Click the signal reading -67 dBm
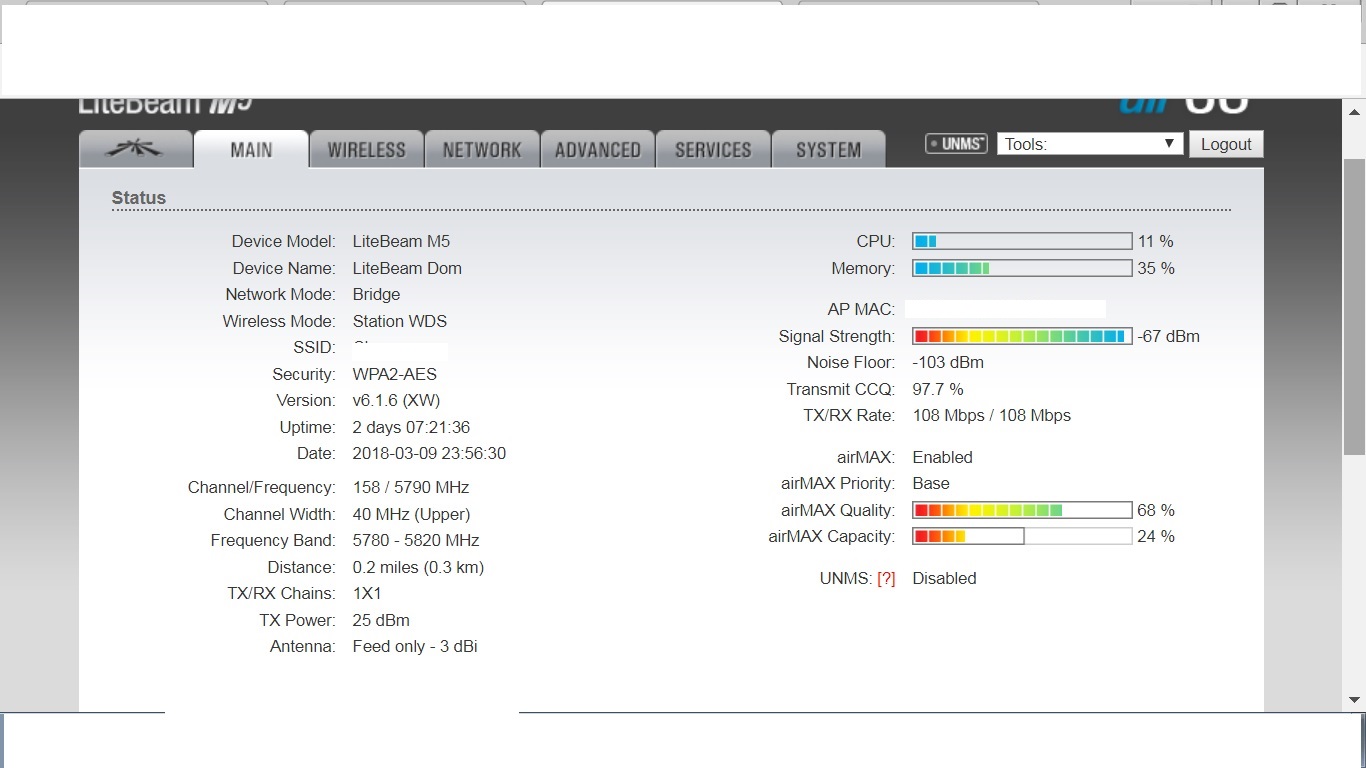The height and width of the screenshot is (768, 1366). [x=1169, y=336]
